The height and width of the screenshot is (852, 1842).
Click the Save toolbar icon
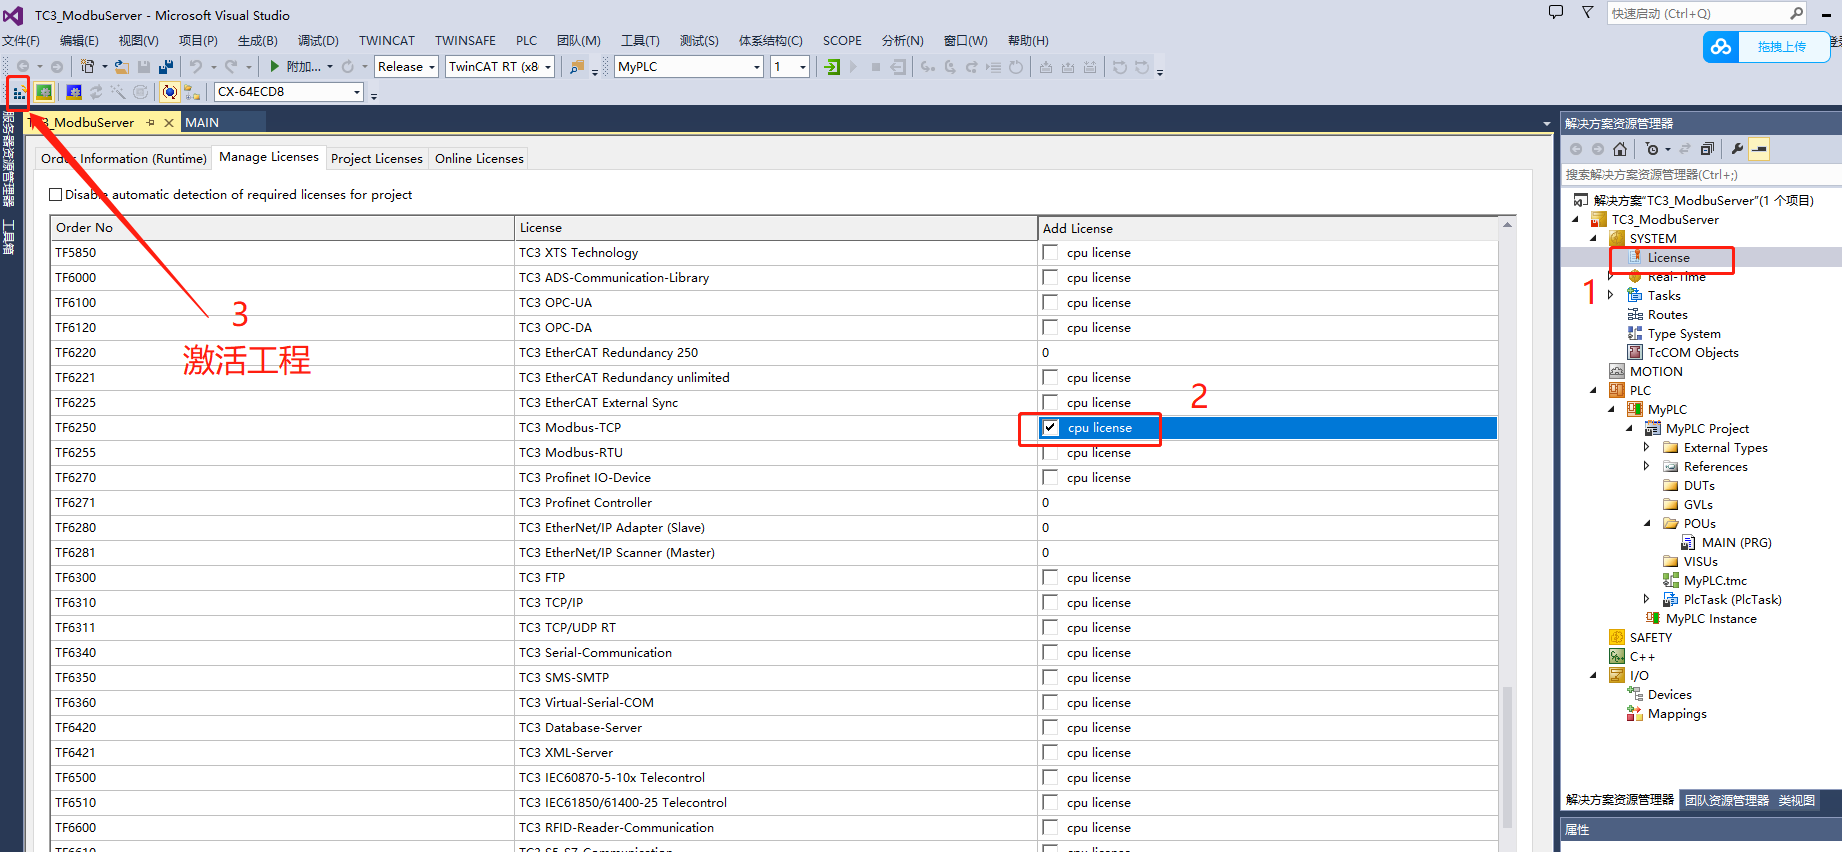[144, 67]
